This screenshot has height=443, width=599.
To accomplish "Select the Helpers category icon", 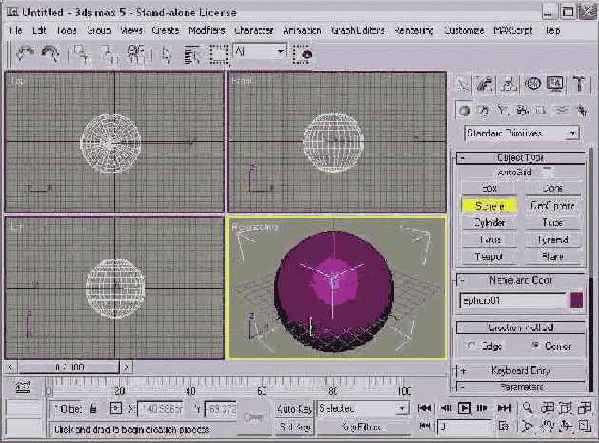I will [541, 111].
